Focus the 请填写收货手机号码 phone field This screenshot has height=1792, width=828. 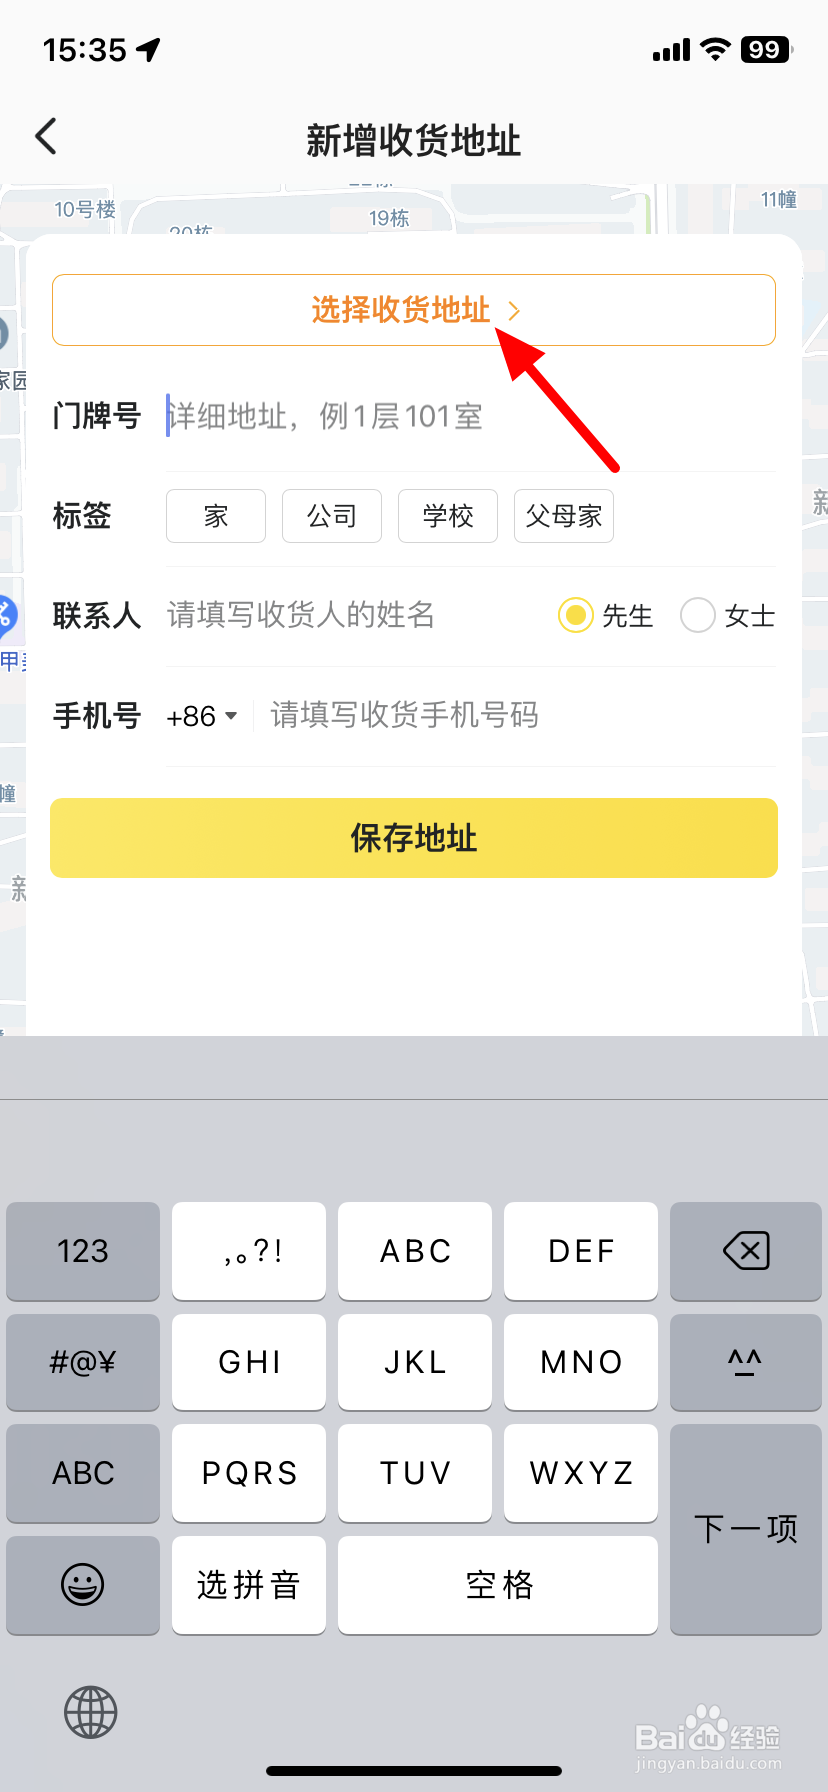coord(522,716)
